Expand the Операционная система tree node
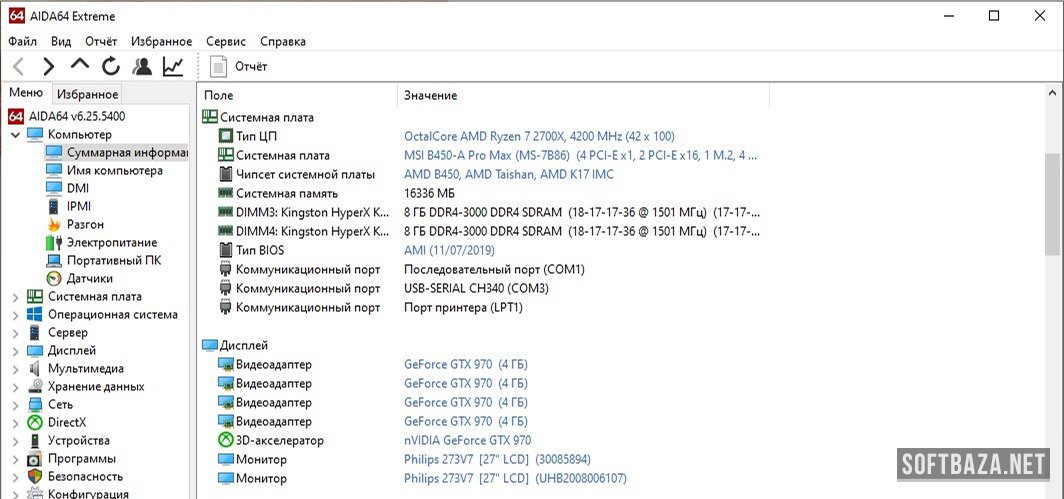1064x499 pixels. (15, 315)
